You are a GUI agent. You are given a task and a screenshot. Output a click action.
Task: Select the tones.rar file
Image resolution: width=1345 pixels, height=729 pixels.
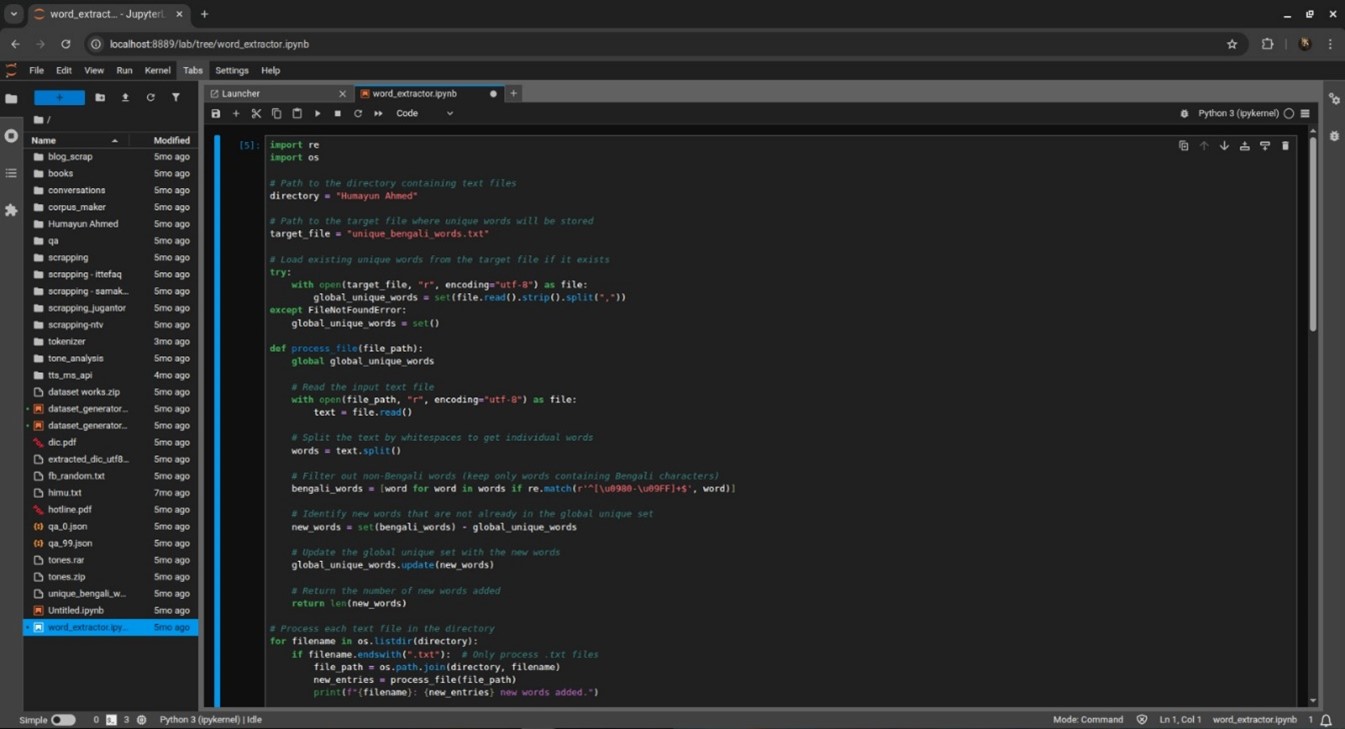[111, 560]
